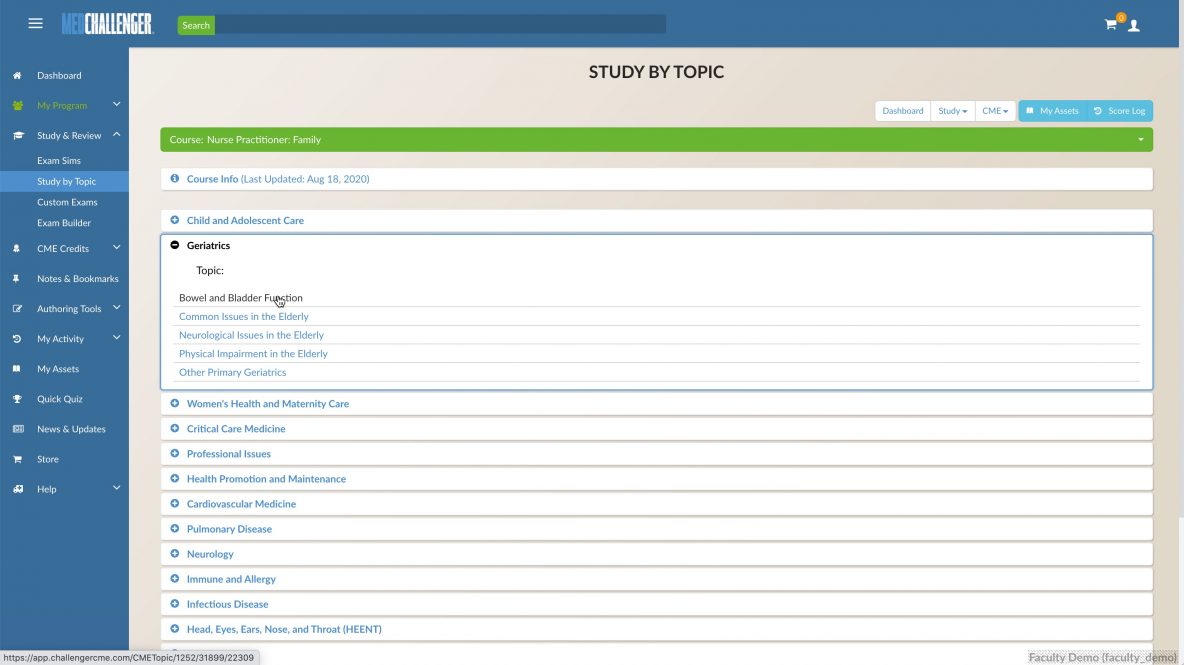
Task: Expand Cardiovascular Medicine plus icon
Action: (174, 503)
